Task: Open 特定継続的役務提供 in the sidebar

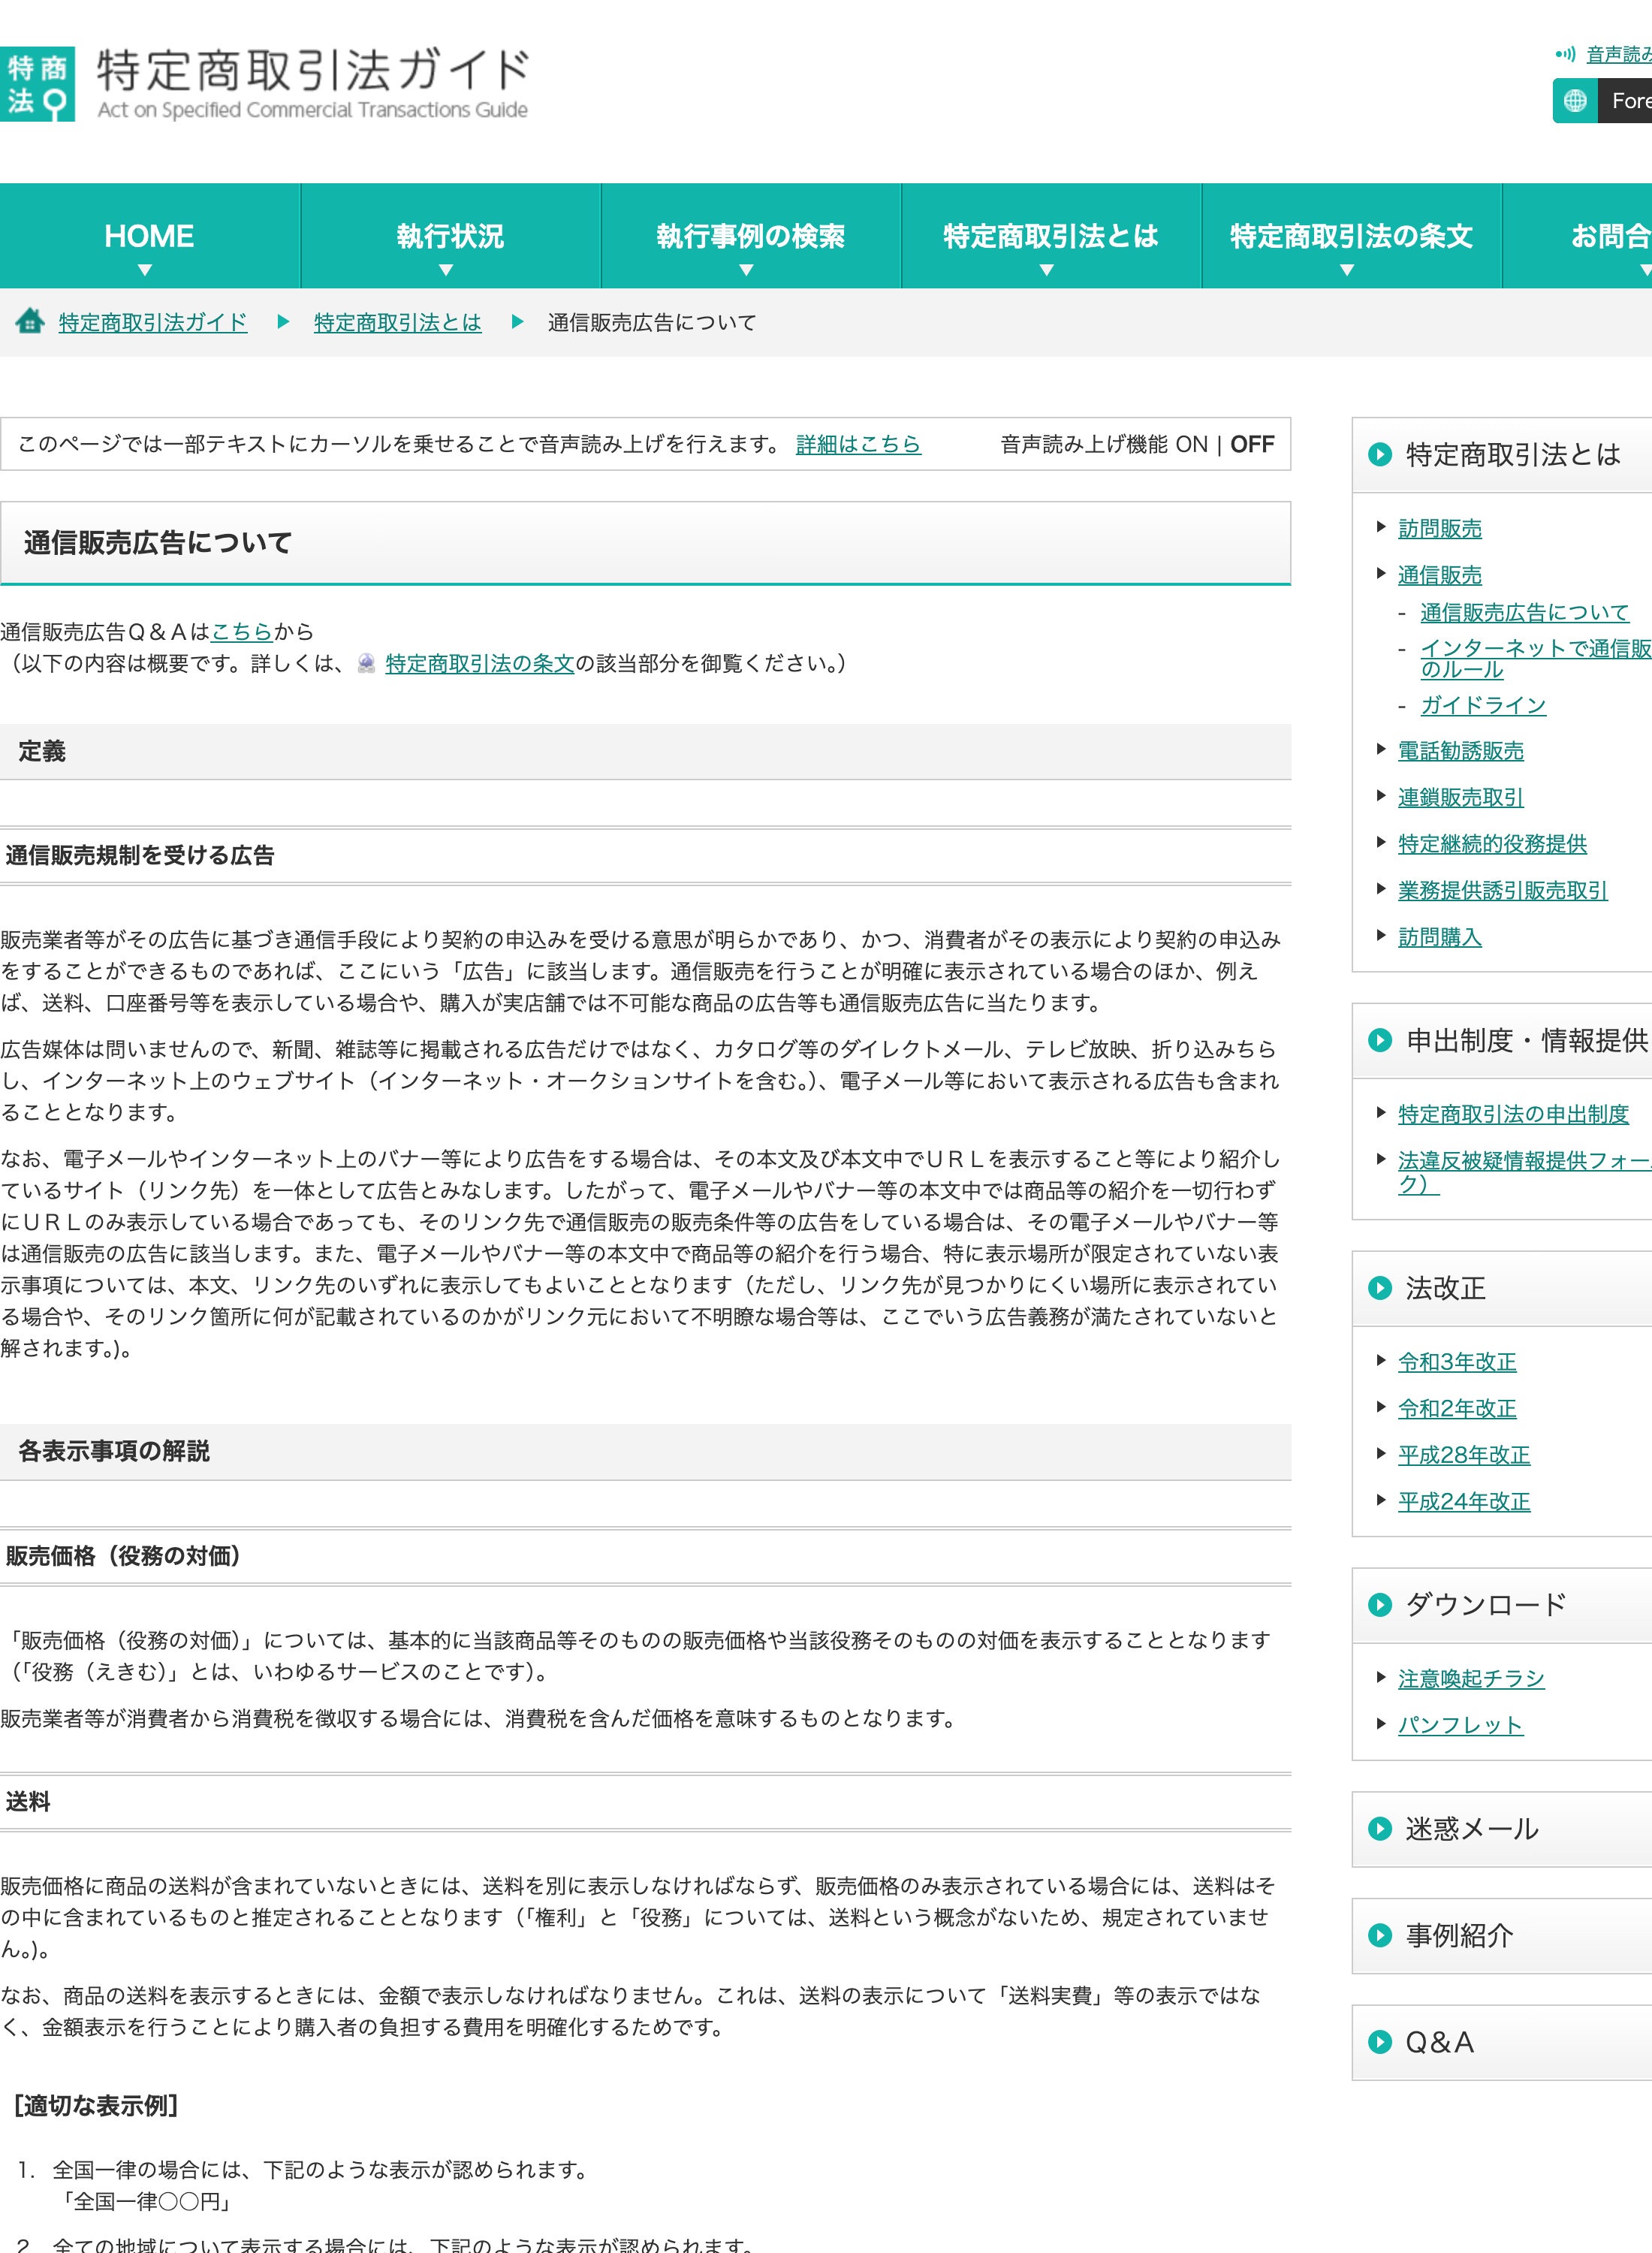Action: point(1492,844)
